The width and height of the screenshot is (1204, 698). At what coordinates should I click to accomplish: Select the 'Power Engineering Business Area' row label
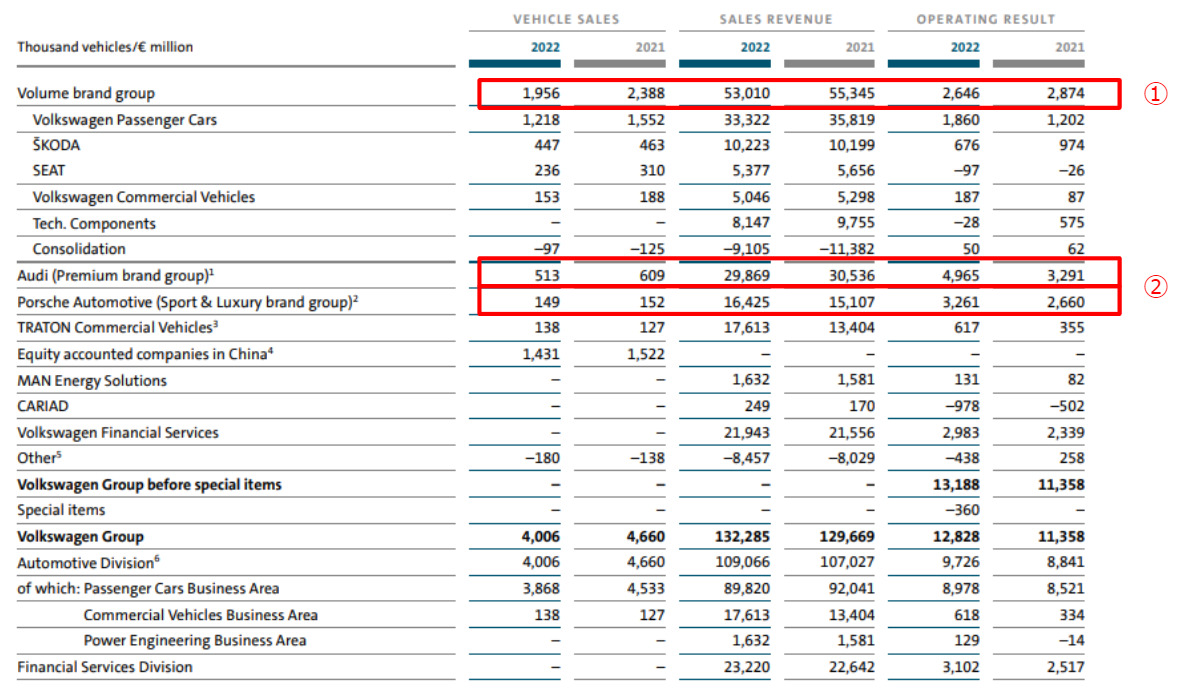tap(195, 641)
